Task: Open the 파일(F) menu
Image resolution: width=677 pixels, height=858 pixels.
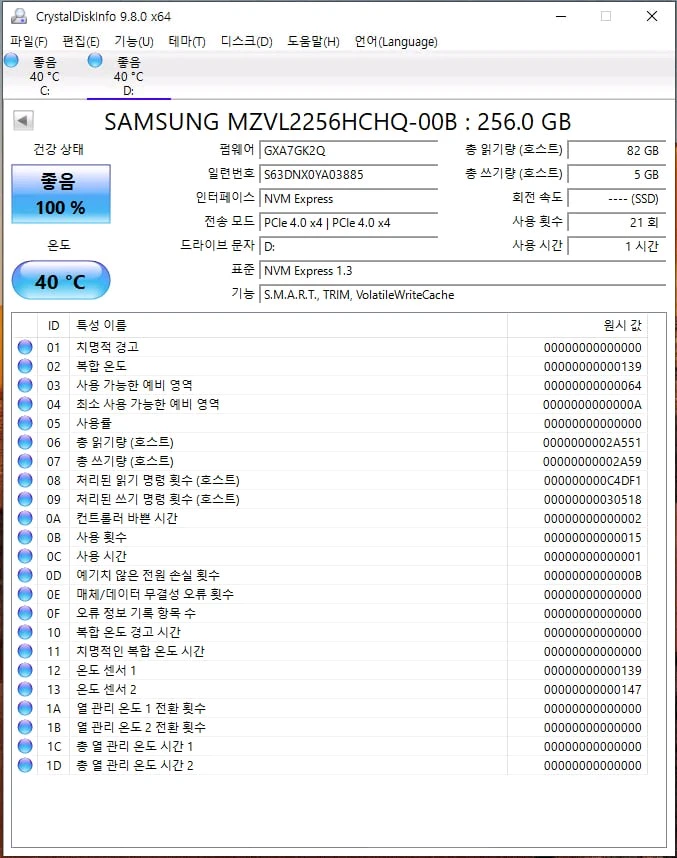Action: 28,42
